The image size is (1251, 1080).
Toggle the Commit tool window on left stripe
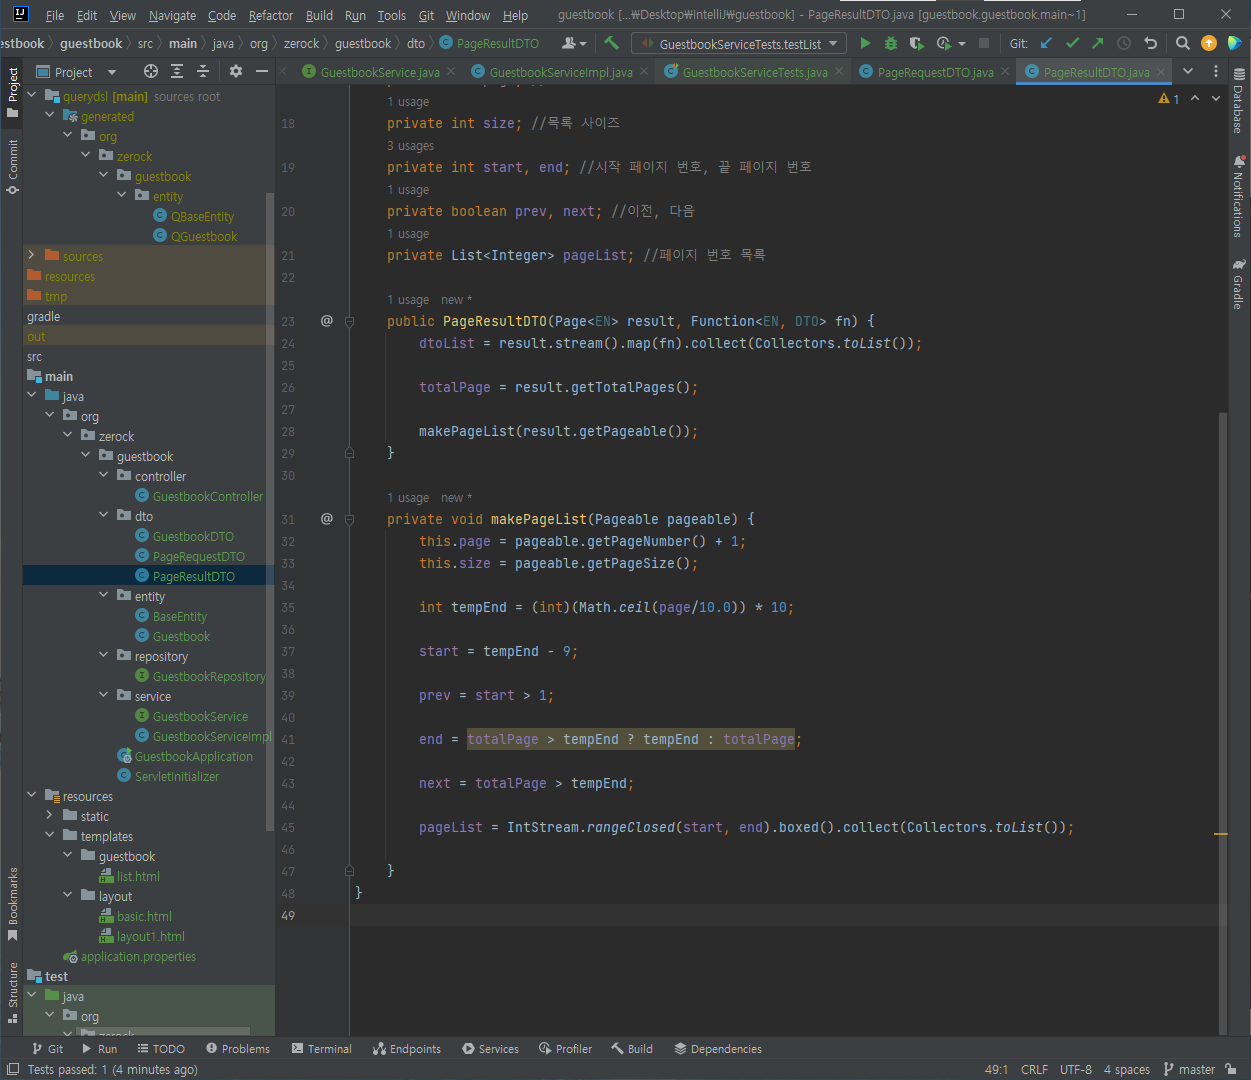coord(12,167)
